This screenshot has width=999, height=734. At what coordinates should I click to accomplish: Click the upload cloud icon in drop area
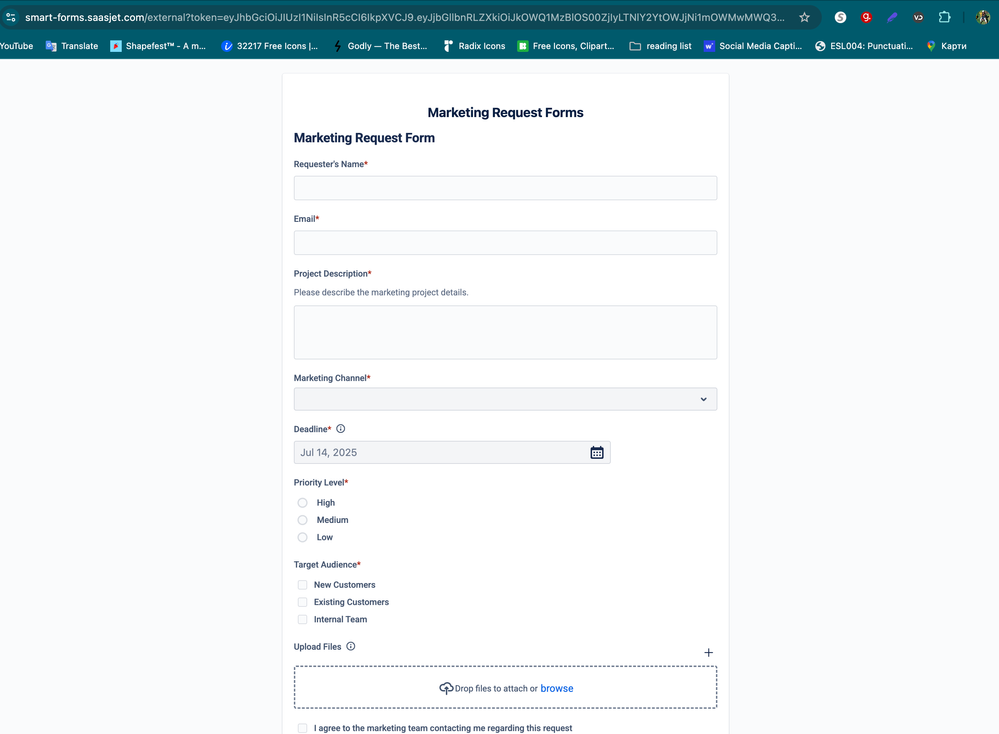coord(446,688)
